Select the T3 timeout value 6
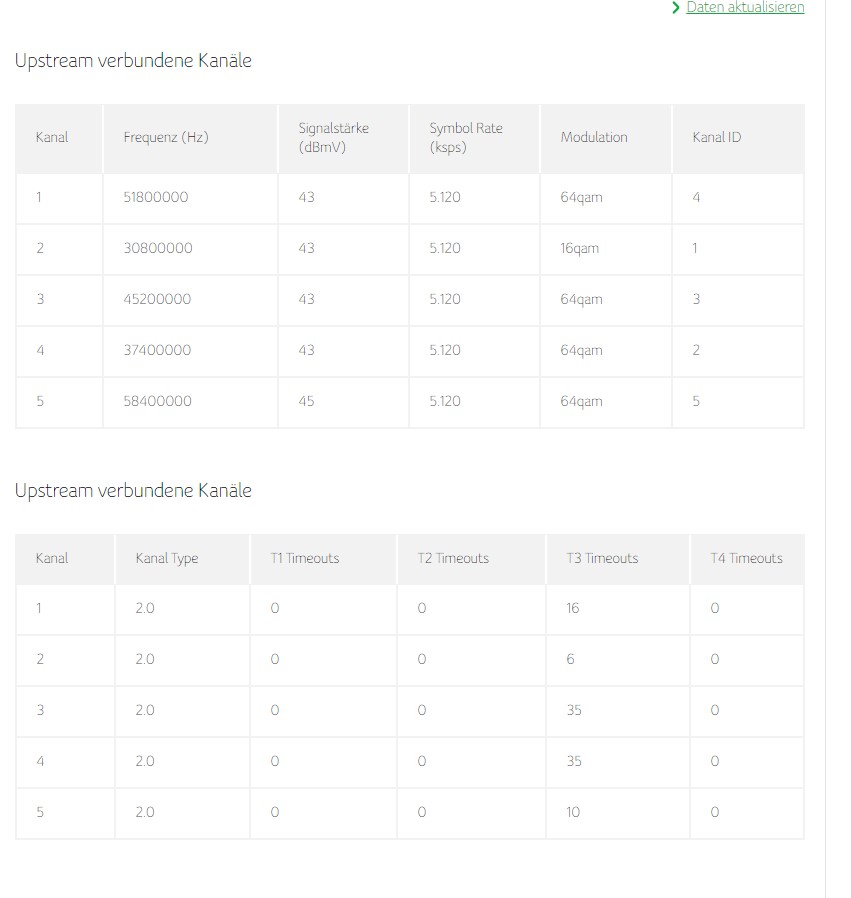This screenshot has width=851, height=898. click(x=570, y=659)
